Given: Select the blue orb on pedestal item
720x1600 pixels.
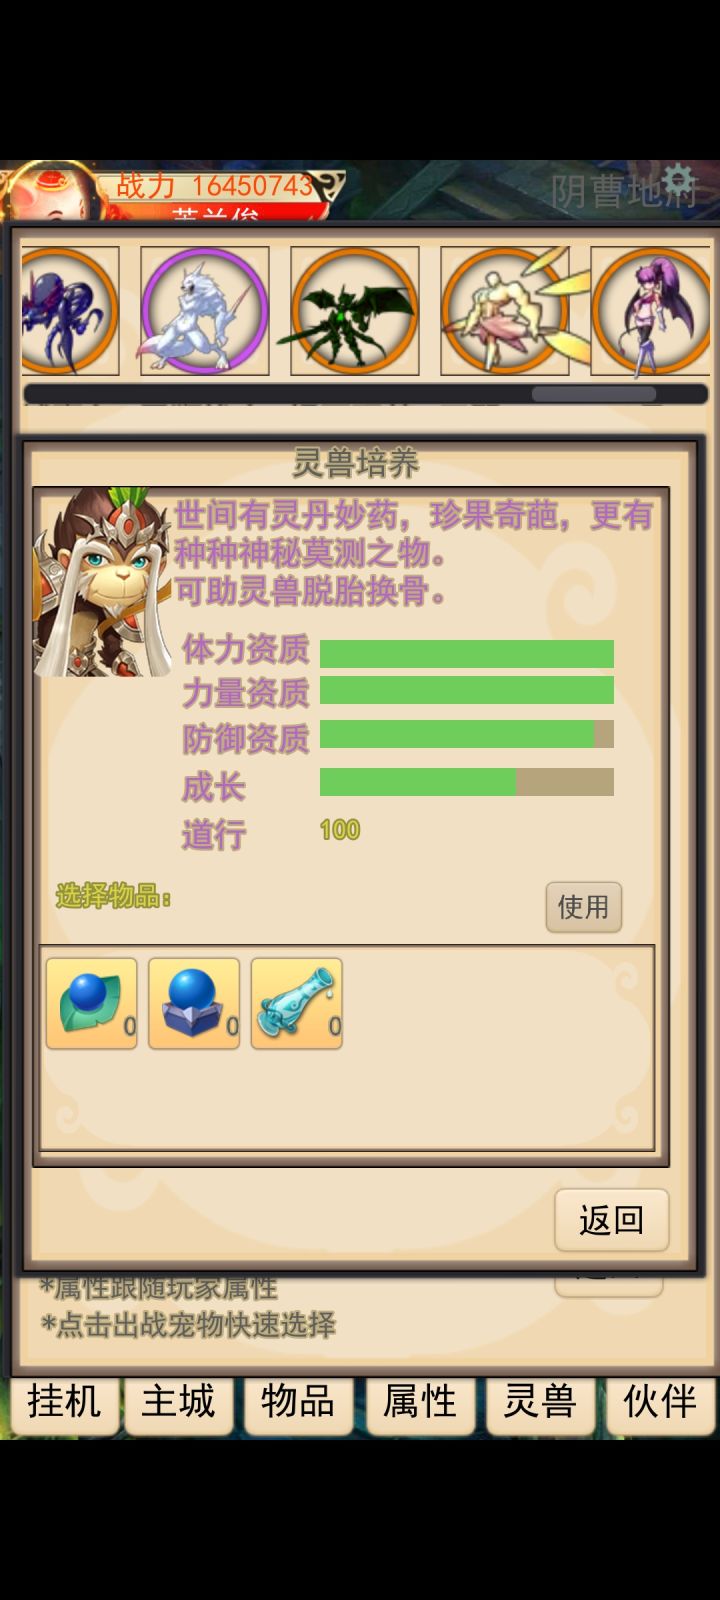Looking at the screenshot, I should tap(194, 1003).
